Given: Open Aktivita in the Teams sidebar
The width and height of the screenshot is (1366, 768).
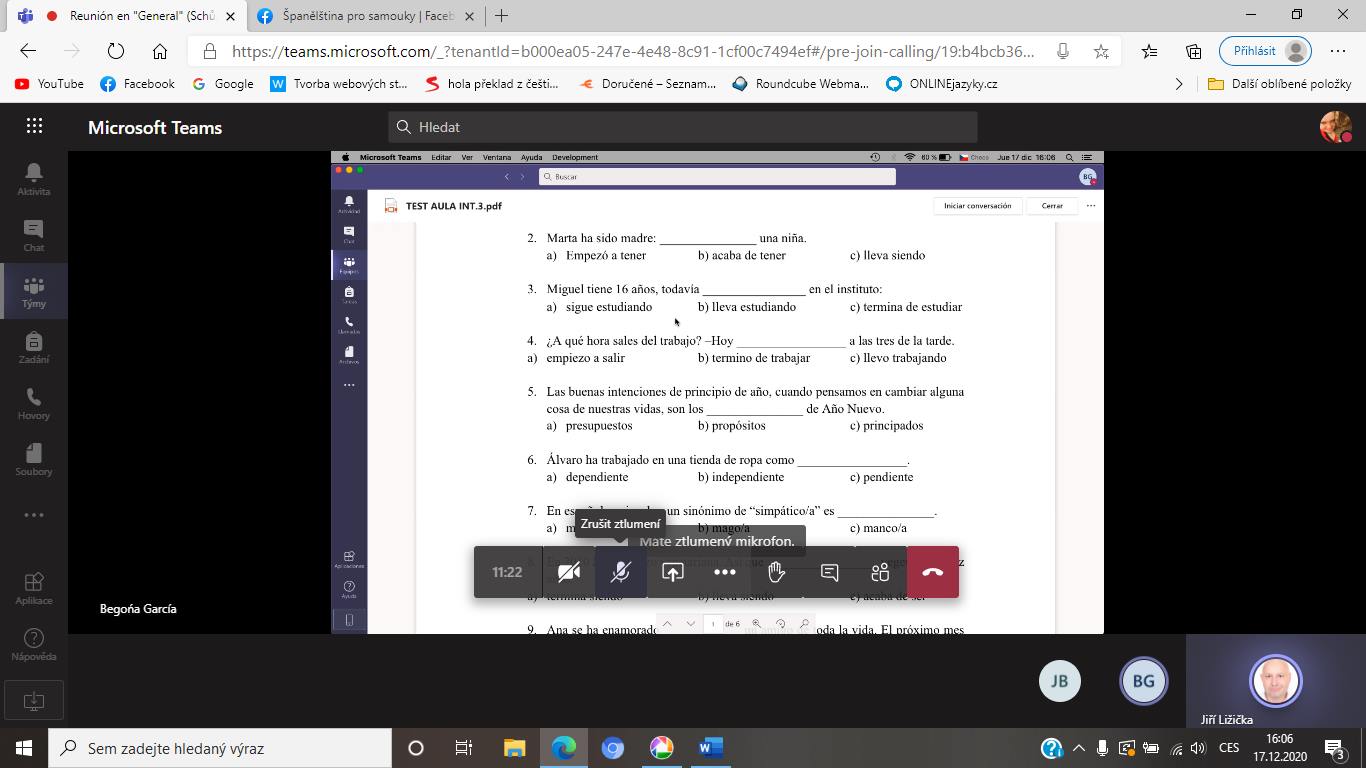Looking at the screenshot, I should (x=34, y=179).
